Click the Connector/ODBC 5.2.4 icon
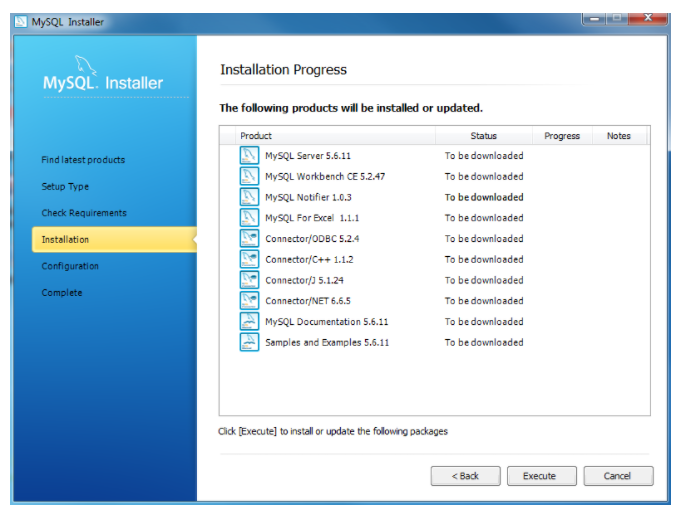 pyautogui.click(x=249, y=238)
